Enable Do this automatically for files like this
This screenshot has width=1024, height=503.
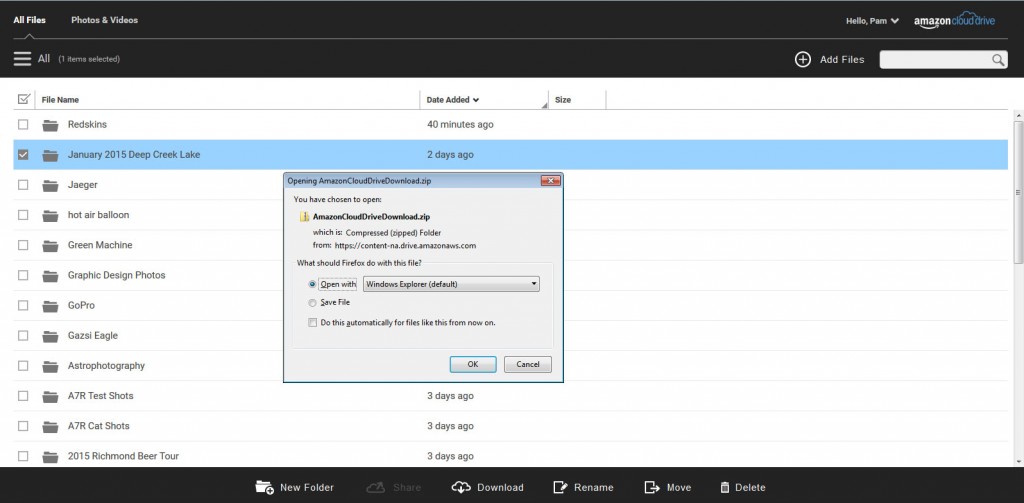(312, 322)
